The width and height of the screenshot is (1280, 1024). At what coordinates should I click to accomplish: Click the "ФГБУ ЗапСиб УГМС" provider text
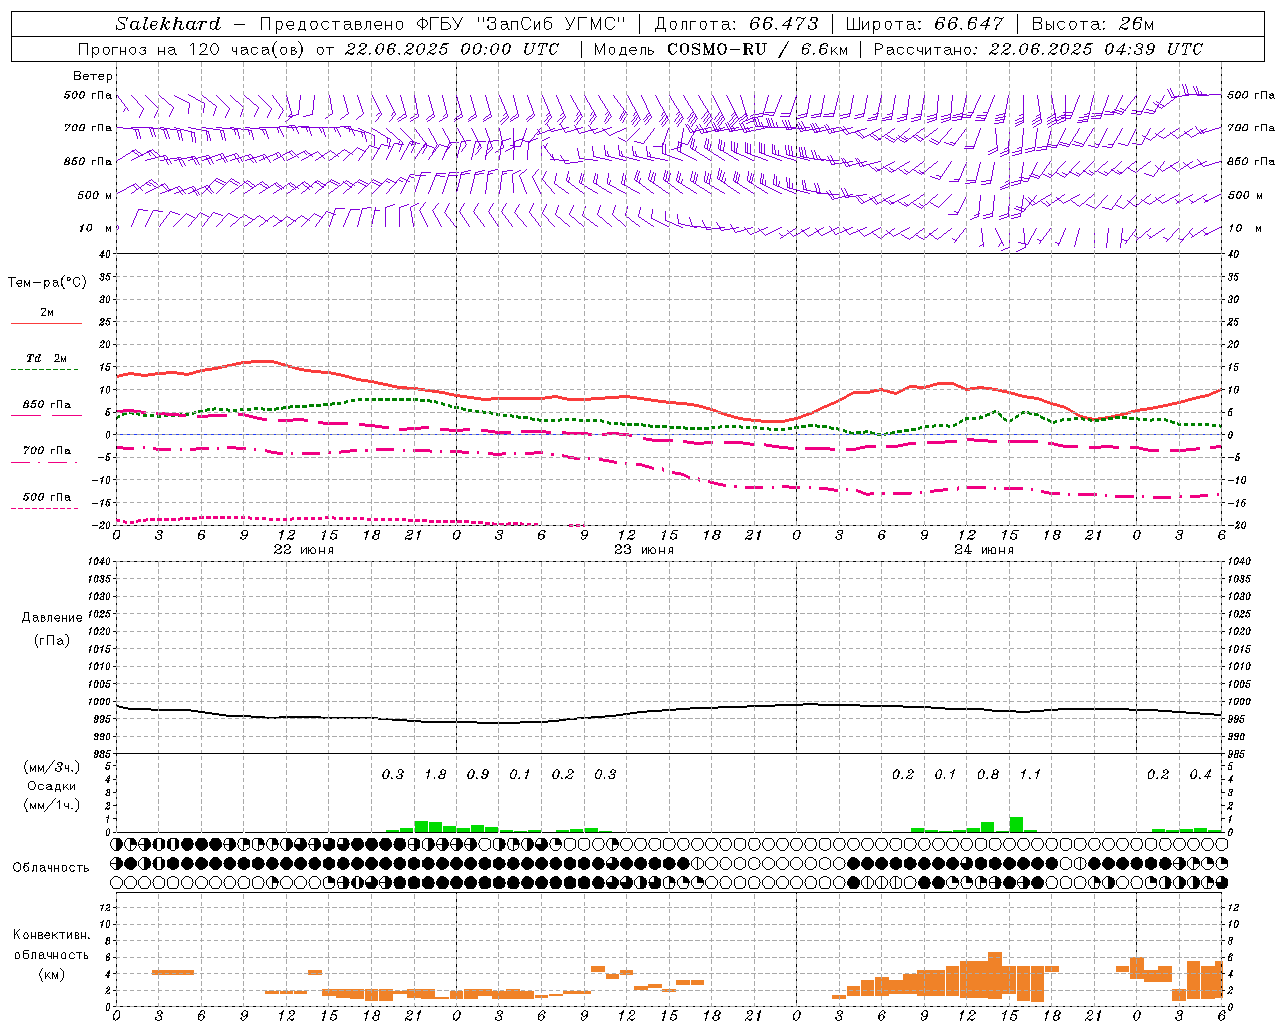[x=519, y=24]
